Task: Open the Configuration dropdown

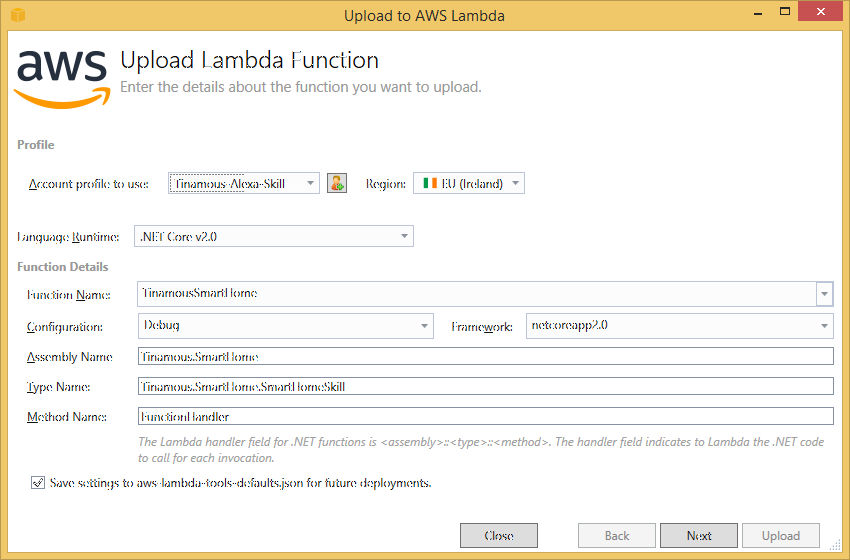Action: coord(285,325)
